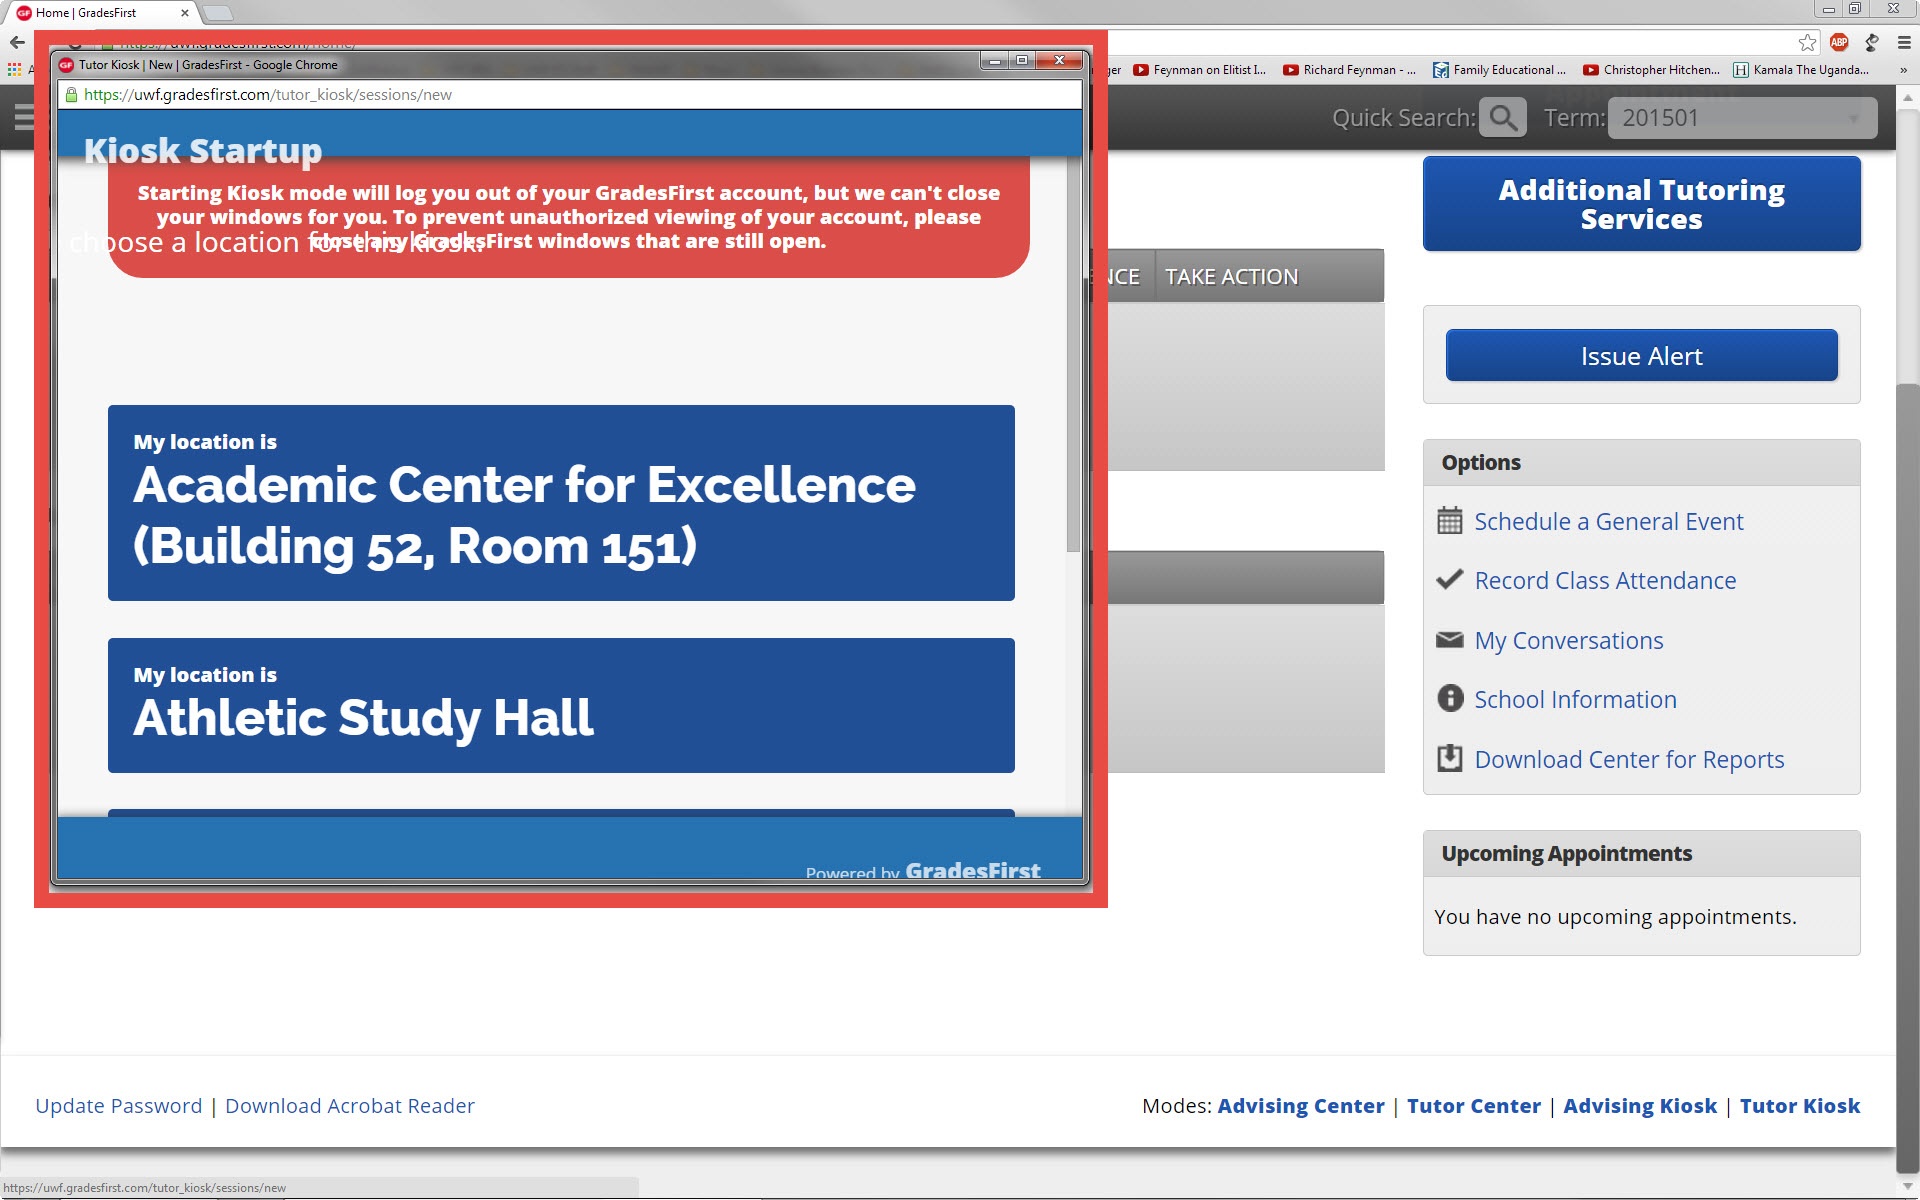Click the main page scrollbar down arrow
The height and width of the screenshot is (1200, 1920).
(x=1908, y=1186)
